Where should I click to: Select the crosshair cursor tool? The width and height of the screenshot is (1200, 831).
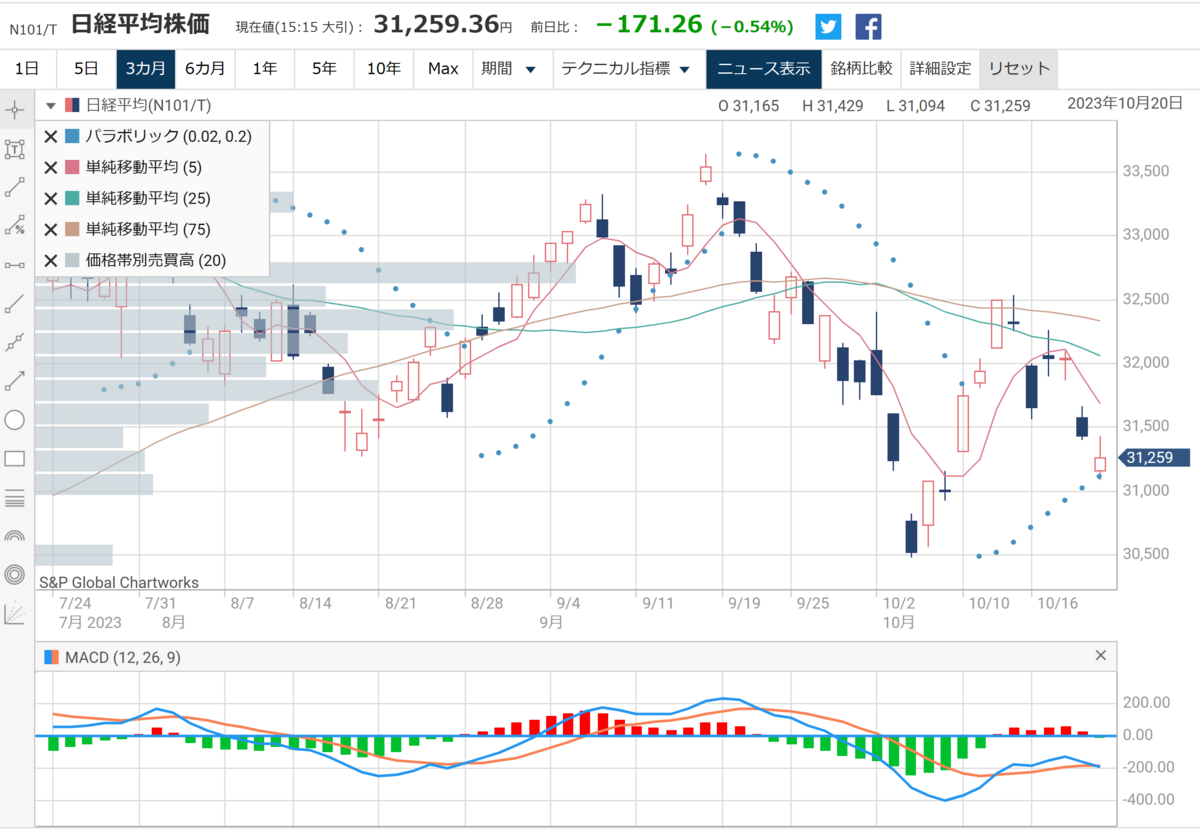pyautogui.click(x=15, y=108)
